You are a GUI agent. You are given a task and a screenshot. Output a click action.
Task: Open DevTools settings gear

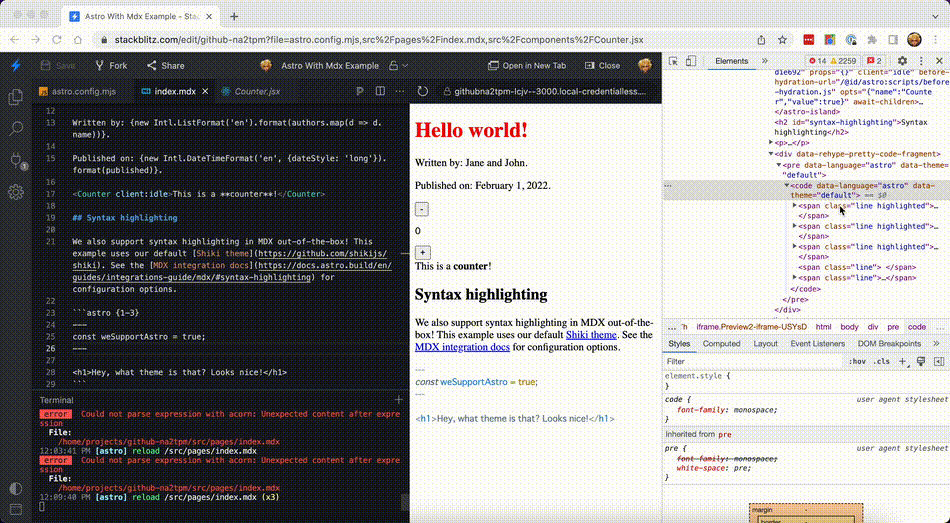coord(901,62)
